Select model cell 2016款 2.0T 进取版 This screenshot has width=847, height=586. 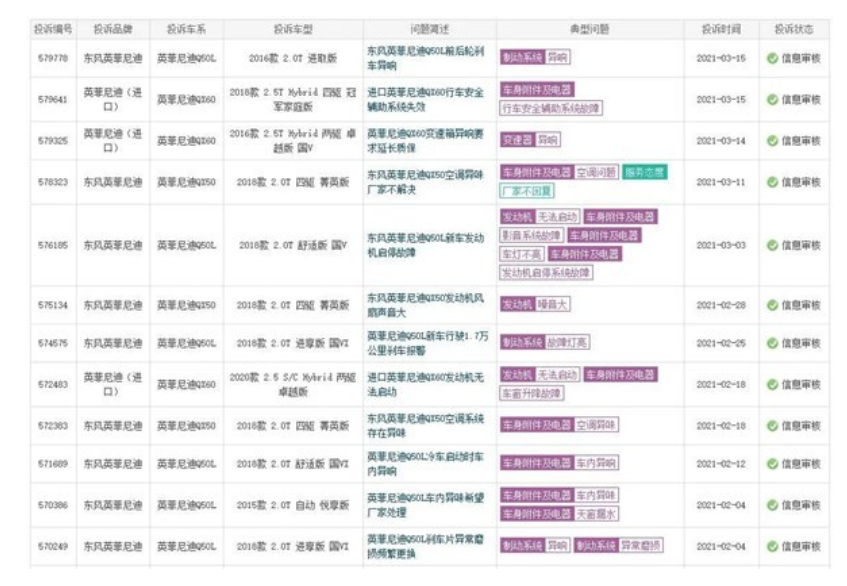(x=293, y=58)
